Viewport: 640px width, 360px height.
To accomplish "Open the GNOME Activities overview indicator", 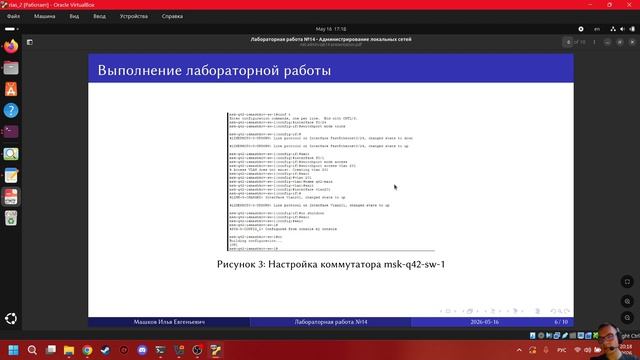I will click(x=11, y=29).
